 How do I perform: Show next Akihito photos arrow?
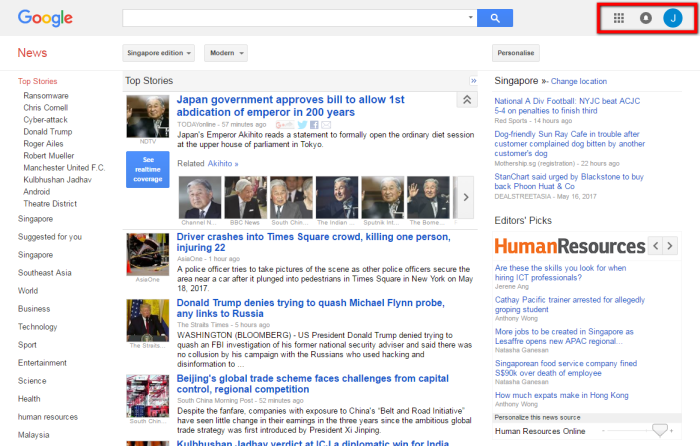(466, 197)
